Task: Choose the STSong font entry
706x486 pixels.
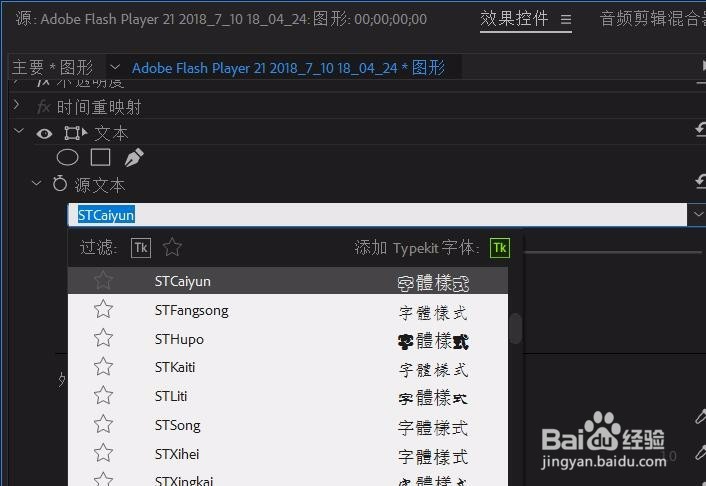Action: (288, 425)
